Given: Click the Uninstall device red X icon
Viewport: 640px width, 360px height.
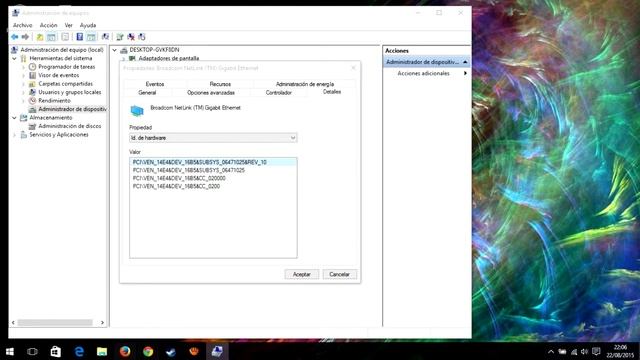Looking at the screenshot, I should point(131,37).
